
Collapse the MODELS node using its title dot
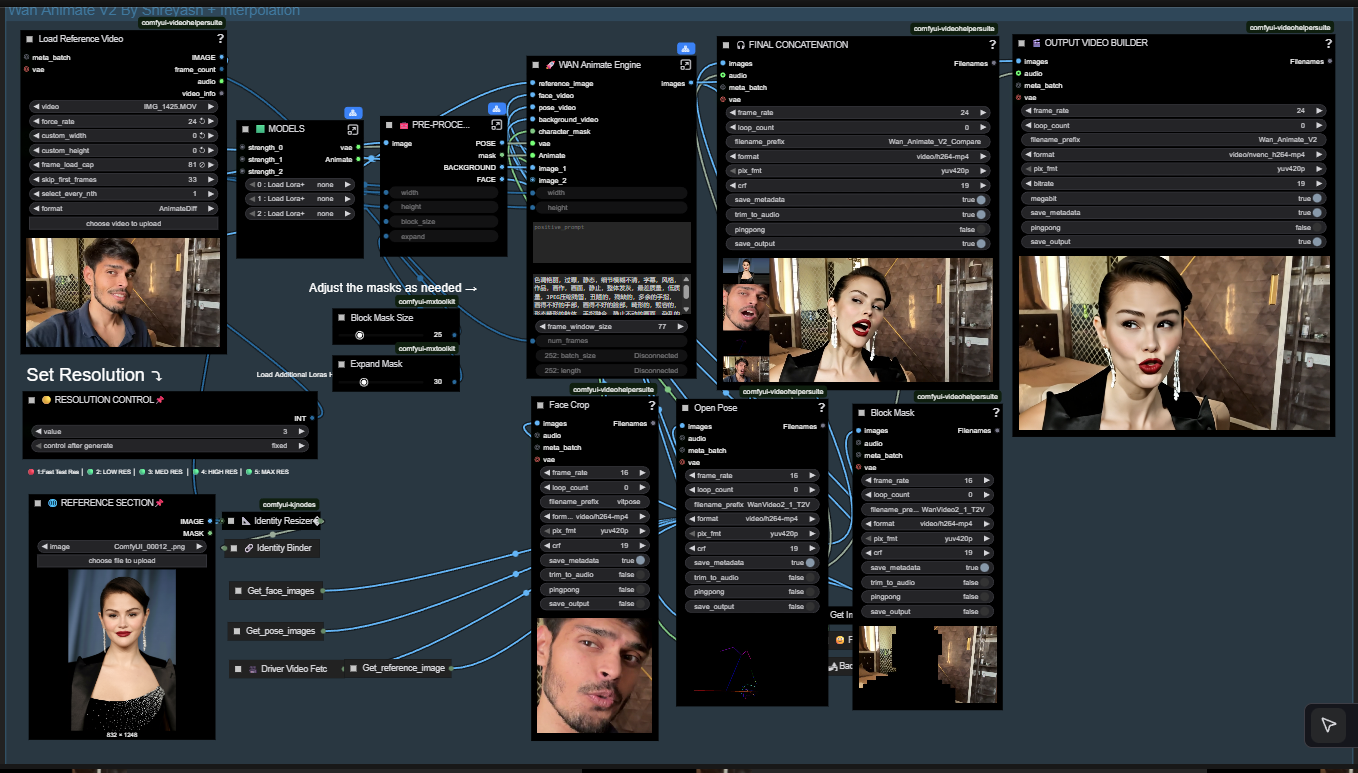coord(246,129)
